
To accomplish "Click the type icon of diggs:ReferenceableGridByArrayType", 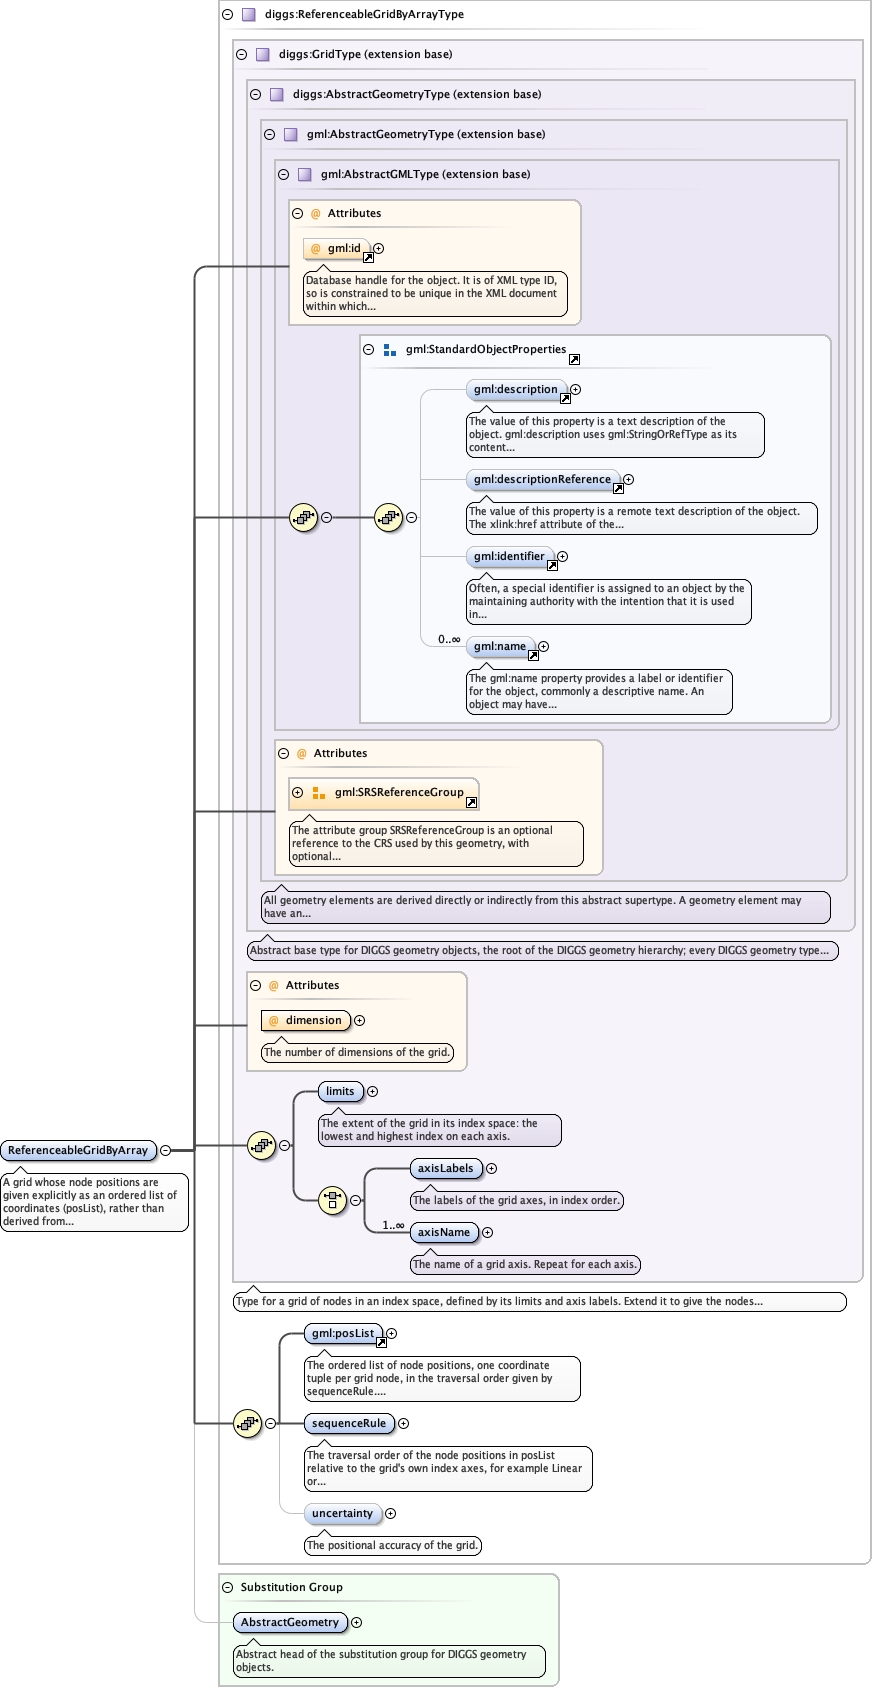I will [249, 15].
